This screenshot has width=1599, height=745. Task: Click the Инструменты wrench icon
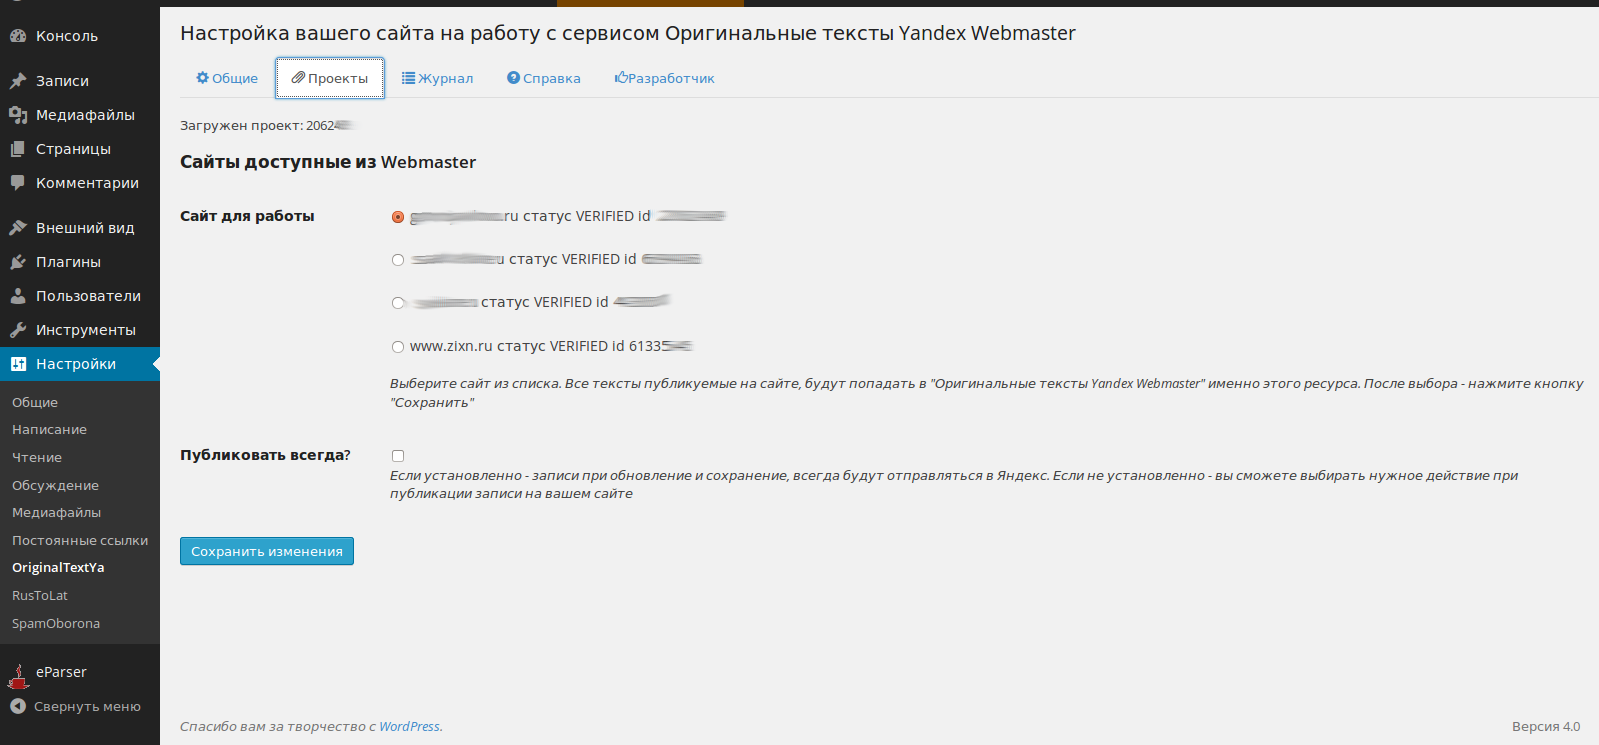coord(18,330)
